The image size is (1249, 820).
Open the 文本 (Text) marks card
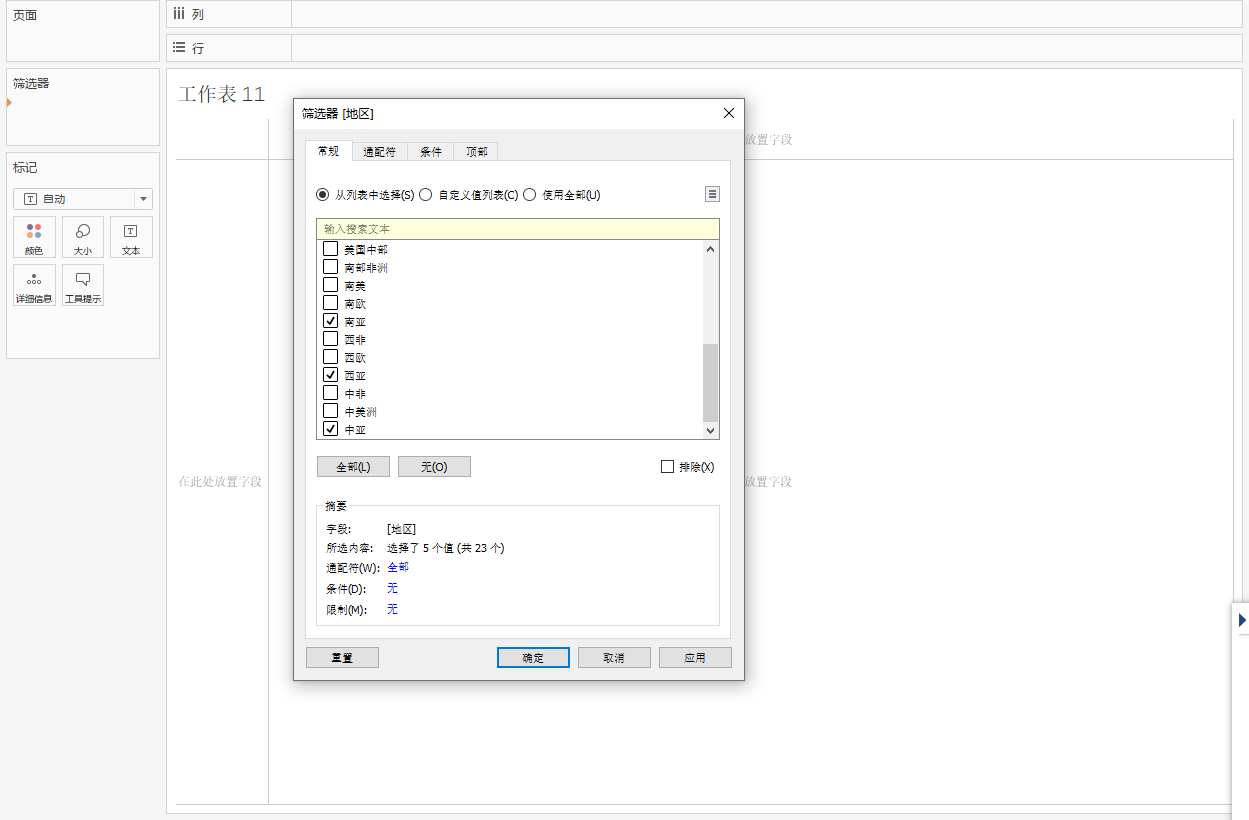131,237
